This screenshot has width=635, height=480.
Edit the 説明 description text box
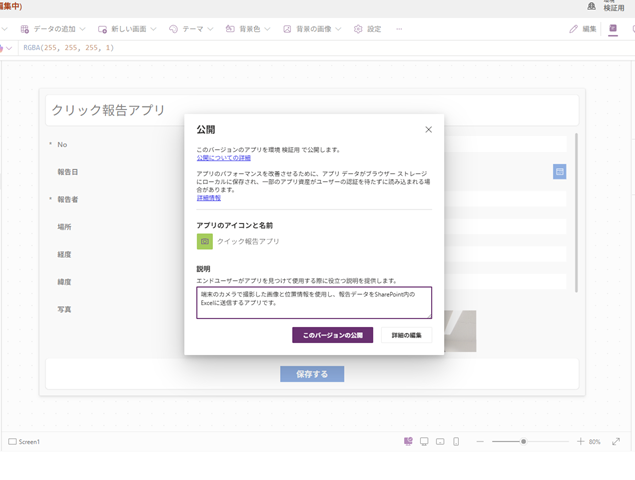coord(313,302)
